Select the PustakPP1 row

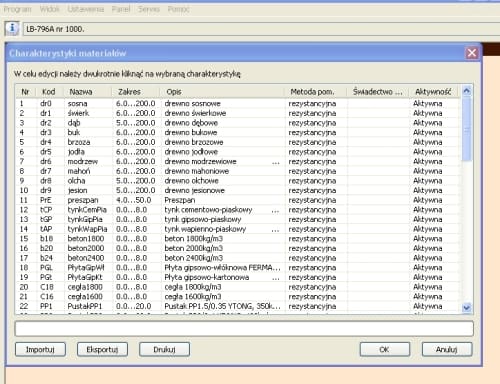[x=238, y=306]
